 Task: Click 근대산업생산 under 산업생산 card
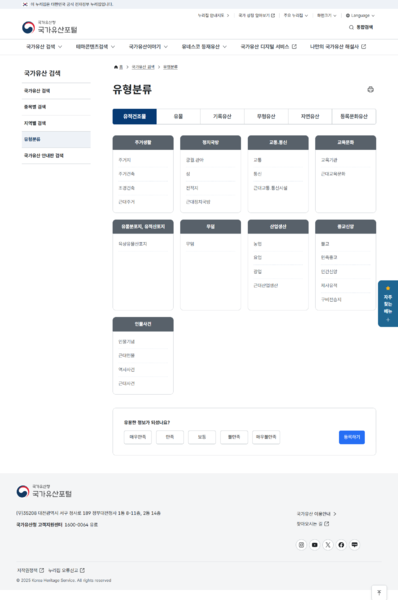(x=266, y=285)
